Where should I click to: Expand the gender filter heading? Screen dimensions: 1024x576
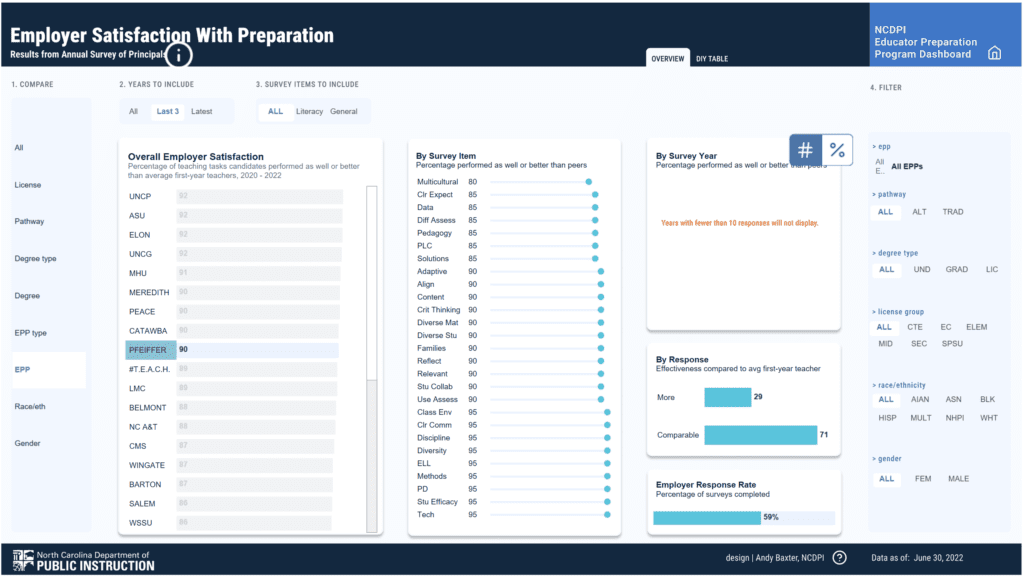coord(887,459)
